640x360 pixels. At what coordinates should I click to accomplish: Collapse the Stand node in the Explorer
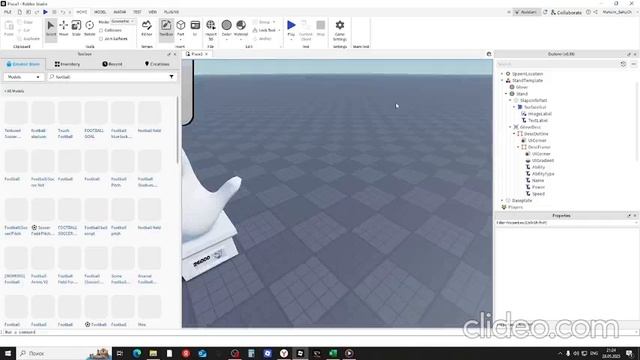(x=507, y=94)
